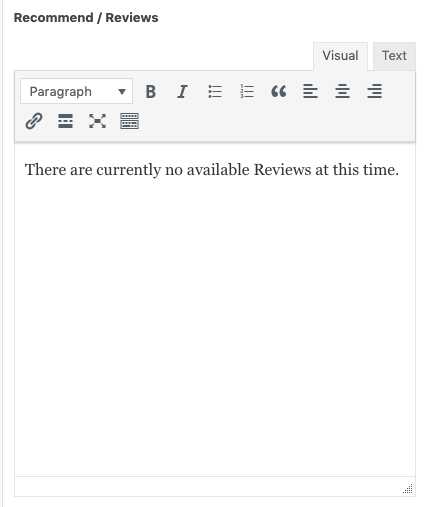Align text left

click(310, 91)
